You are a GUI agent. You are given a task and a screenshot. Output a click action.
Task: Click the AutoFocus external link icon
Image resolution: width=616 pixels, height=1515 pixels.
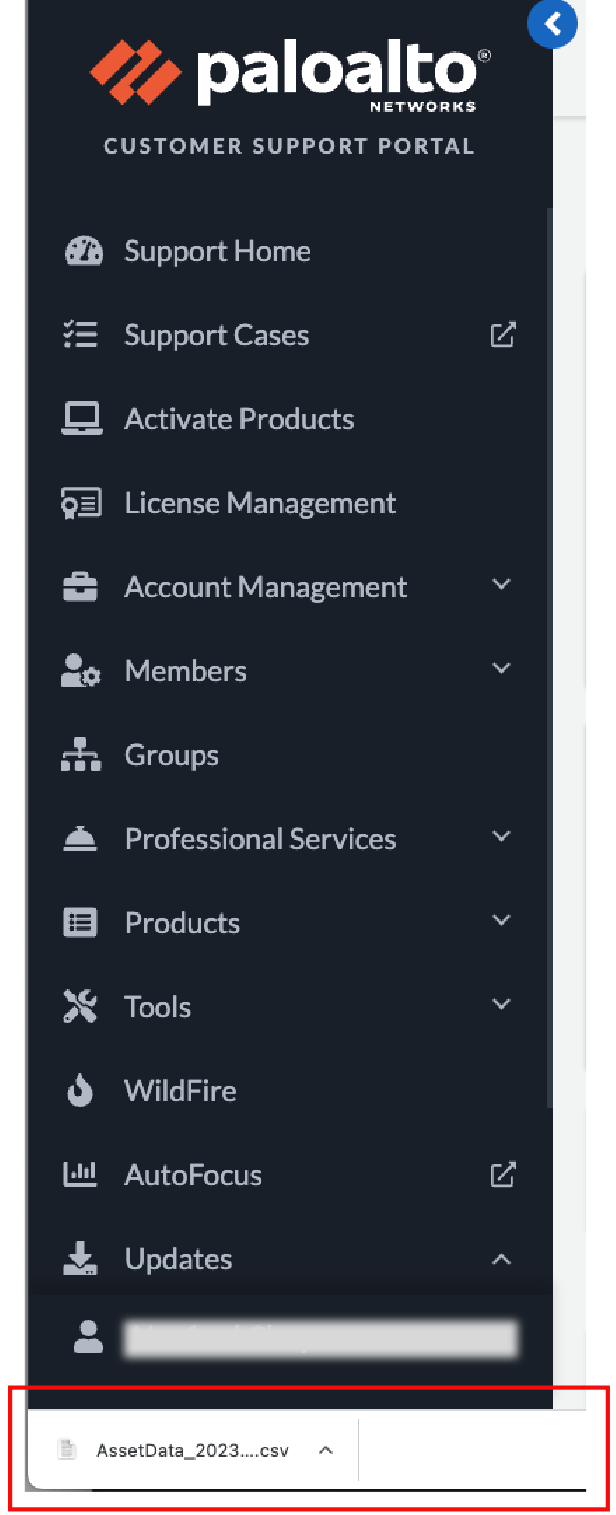[x=502, y=1175]
